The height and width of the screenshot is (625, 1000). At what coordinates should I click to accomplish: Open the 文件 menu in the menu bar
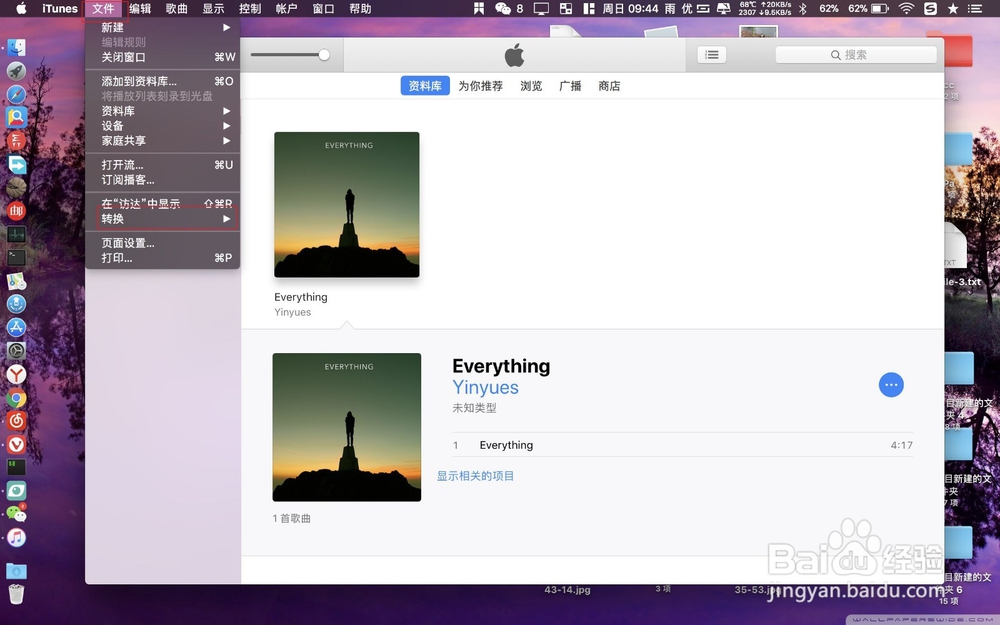pyautogui.click(x=103, y=9)
